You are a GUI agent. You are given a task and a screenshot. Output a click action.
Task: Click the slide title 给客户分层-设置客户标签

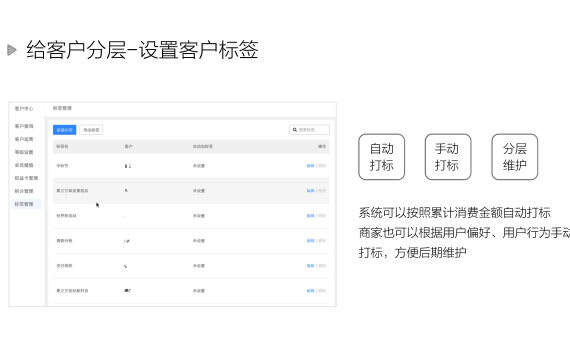pos(142,50)
